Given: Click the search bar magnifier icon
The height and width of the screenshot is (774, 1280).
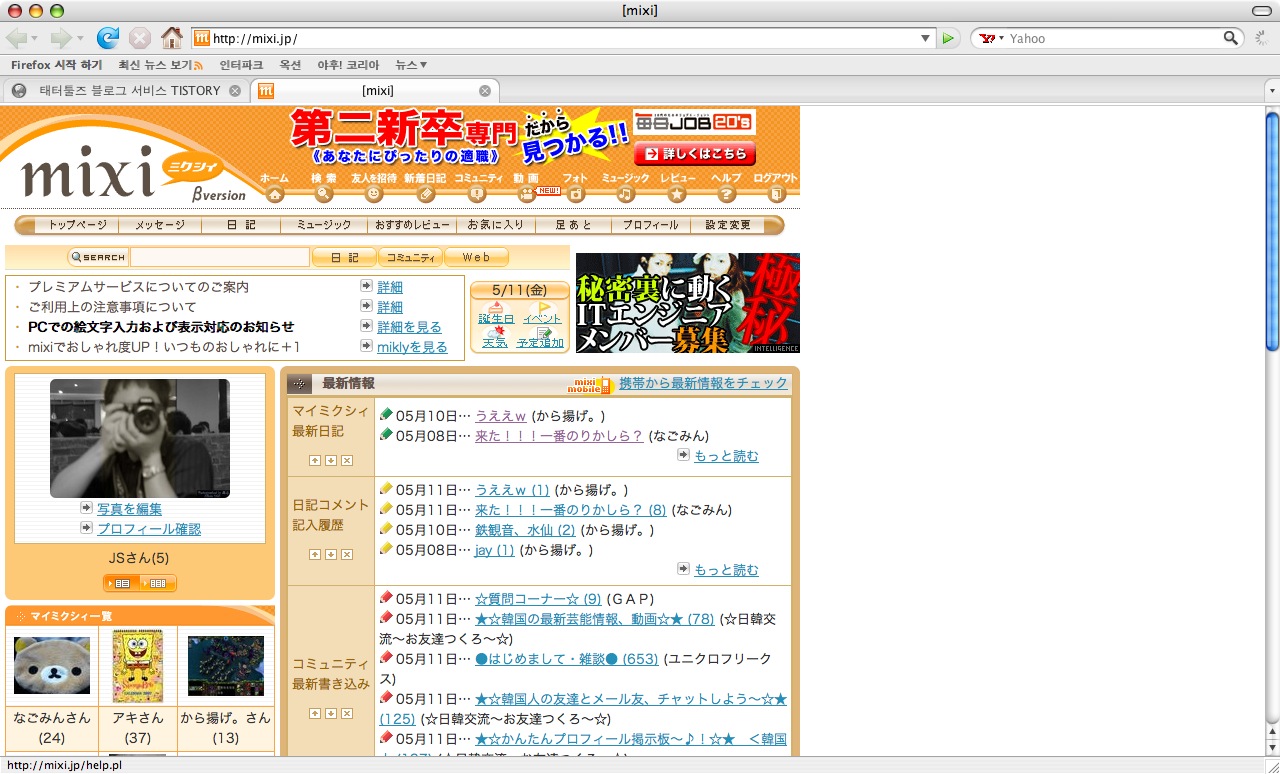Looking at the screenshot, I should pos(1232,38).
